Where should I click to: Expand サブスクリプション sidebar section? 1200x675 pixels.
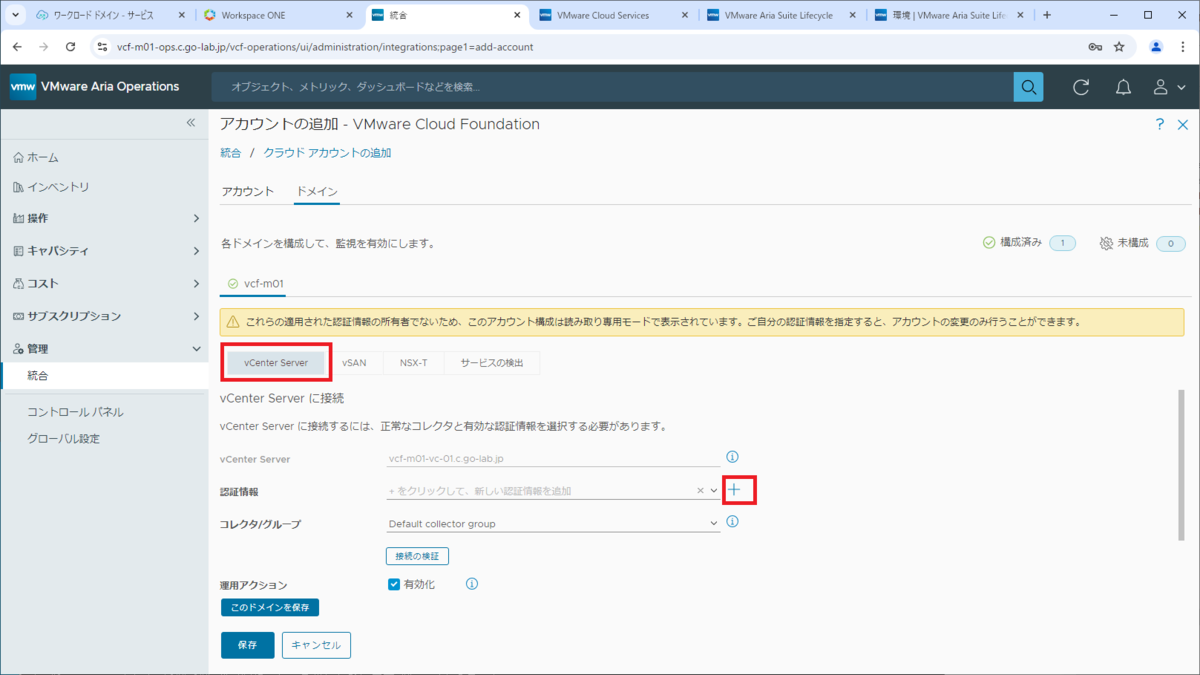pos(105,316)
